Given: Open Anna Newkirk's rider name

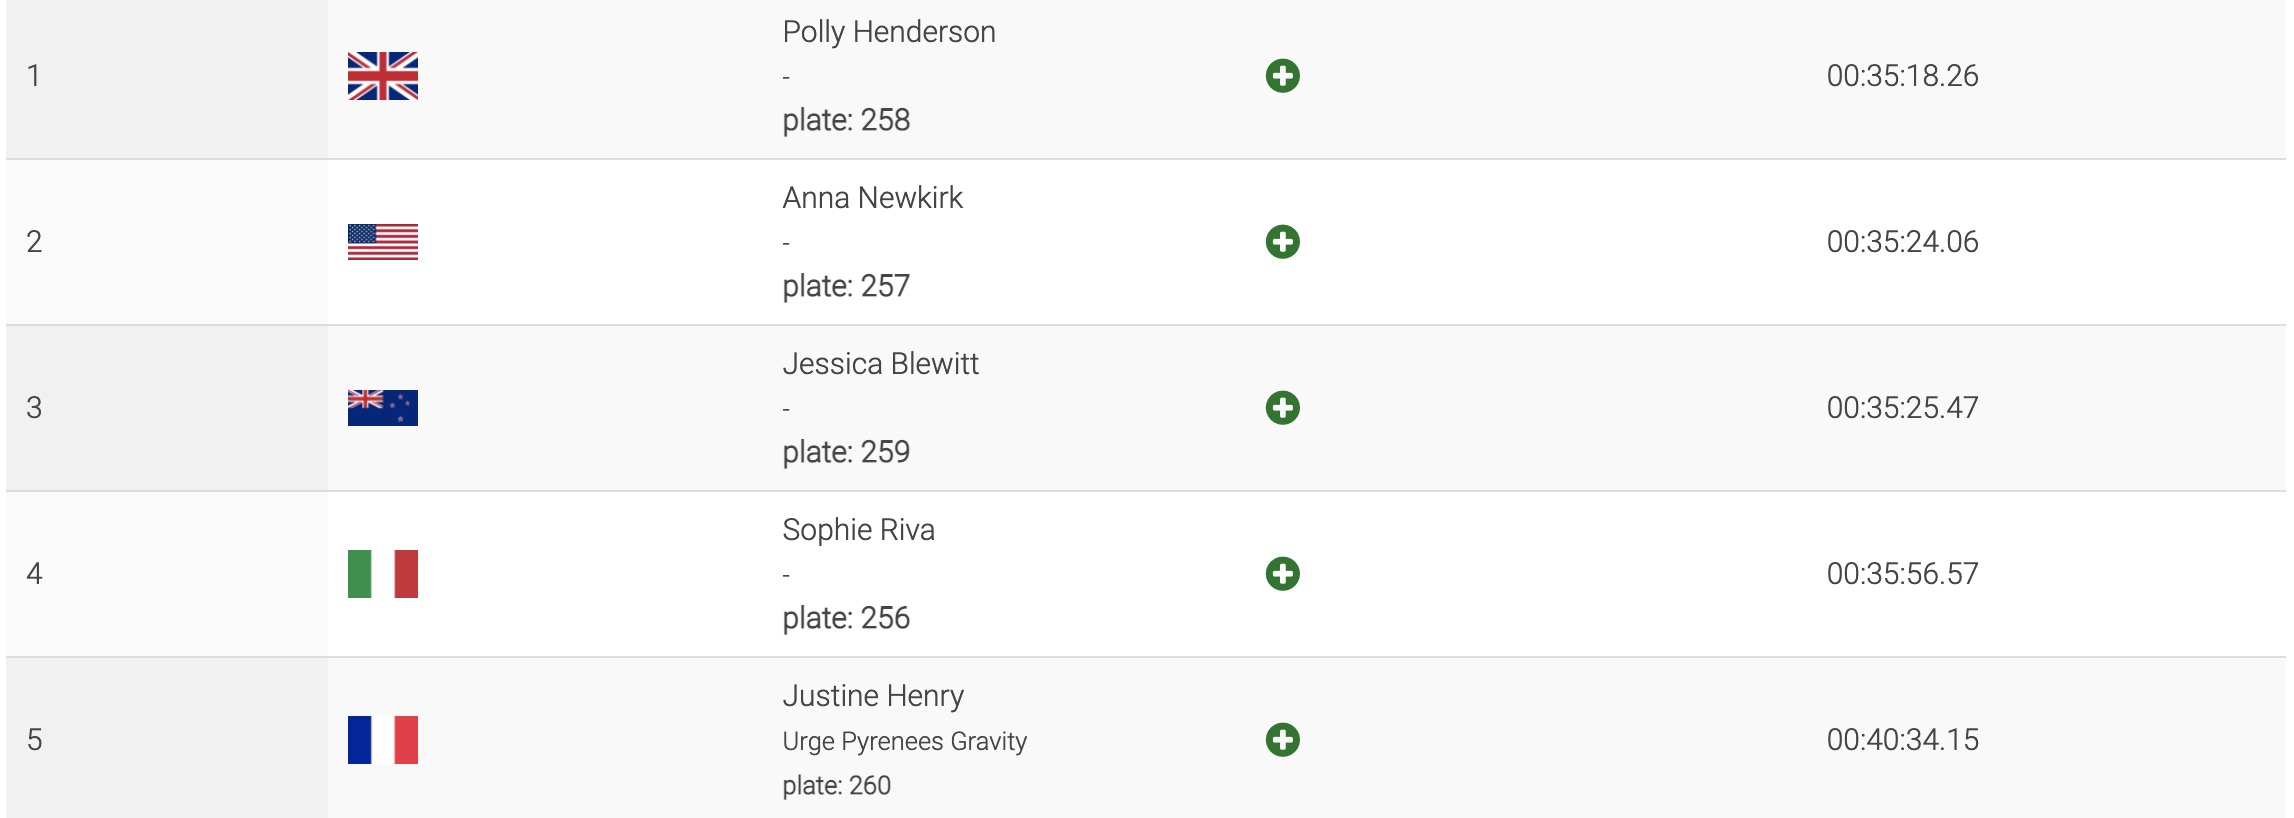Looking at the screenshot, I should click(x=872, y=198).
